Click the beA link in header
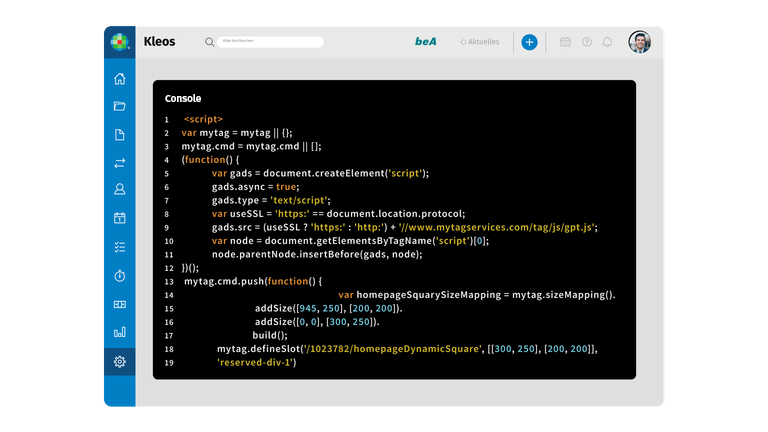This screenshot has width=768, height=432. [427, 42]
